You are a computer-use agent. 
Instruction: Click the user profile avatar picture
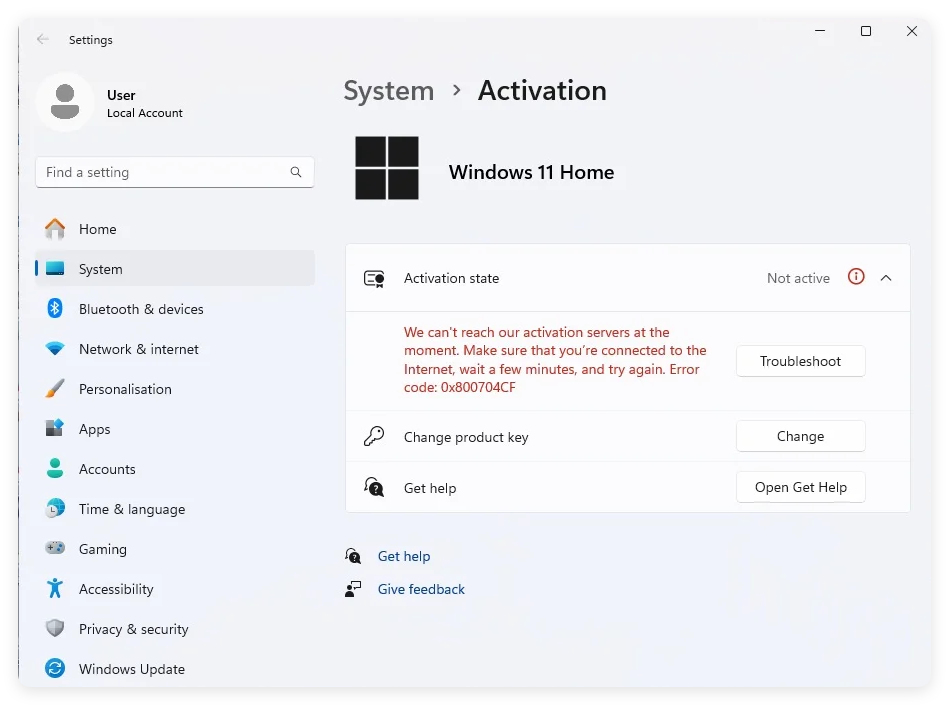coord(65,102)
